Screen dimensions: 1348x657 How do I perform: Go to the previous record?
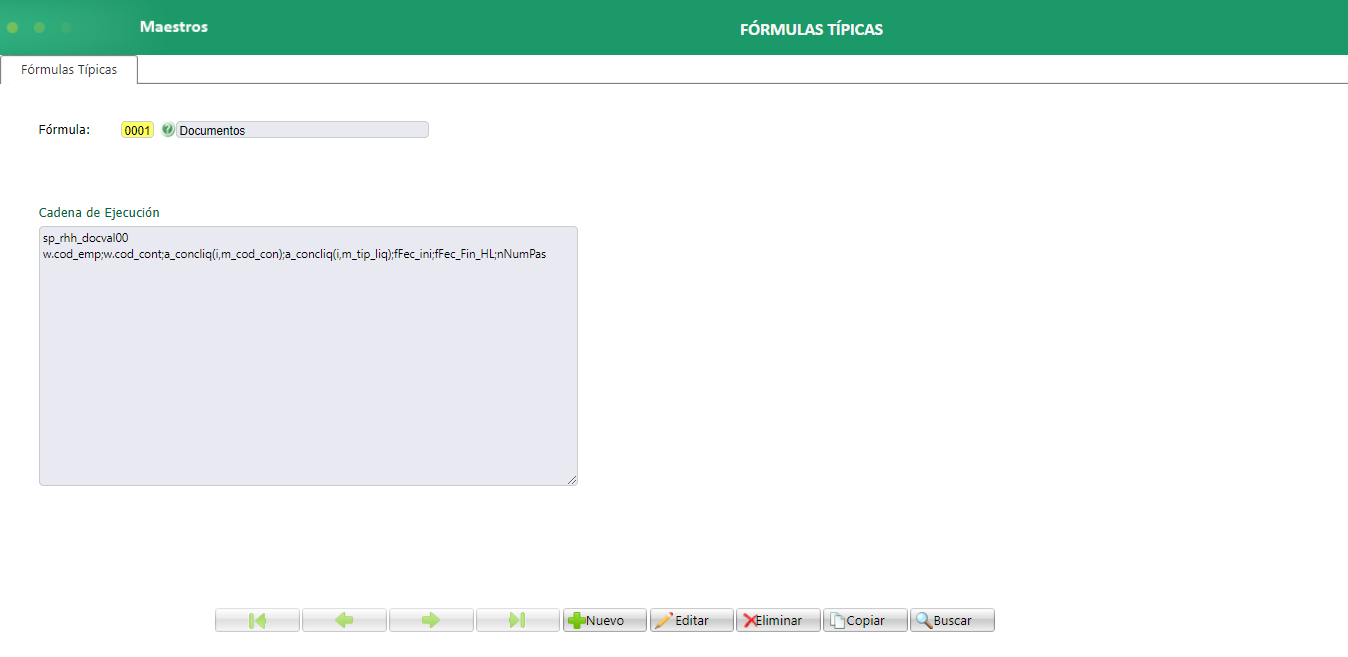point(344,620)
